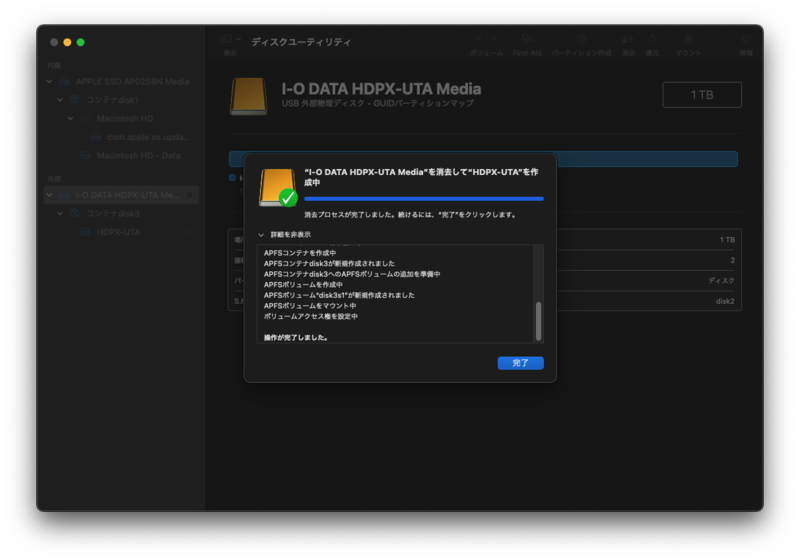Click log line ボリュームアクセス権を設定中
Viewport: 800px width, 560px height.
311,316
